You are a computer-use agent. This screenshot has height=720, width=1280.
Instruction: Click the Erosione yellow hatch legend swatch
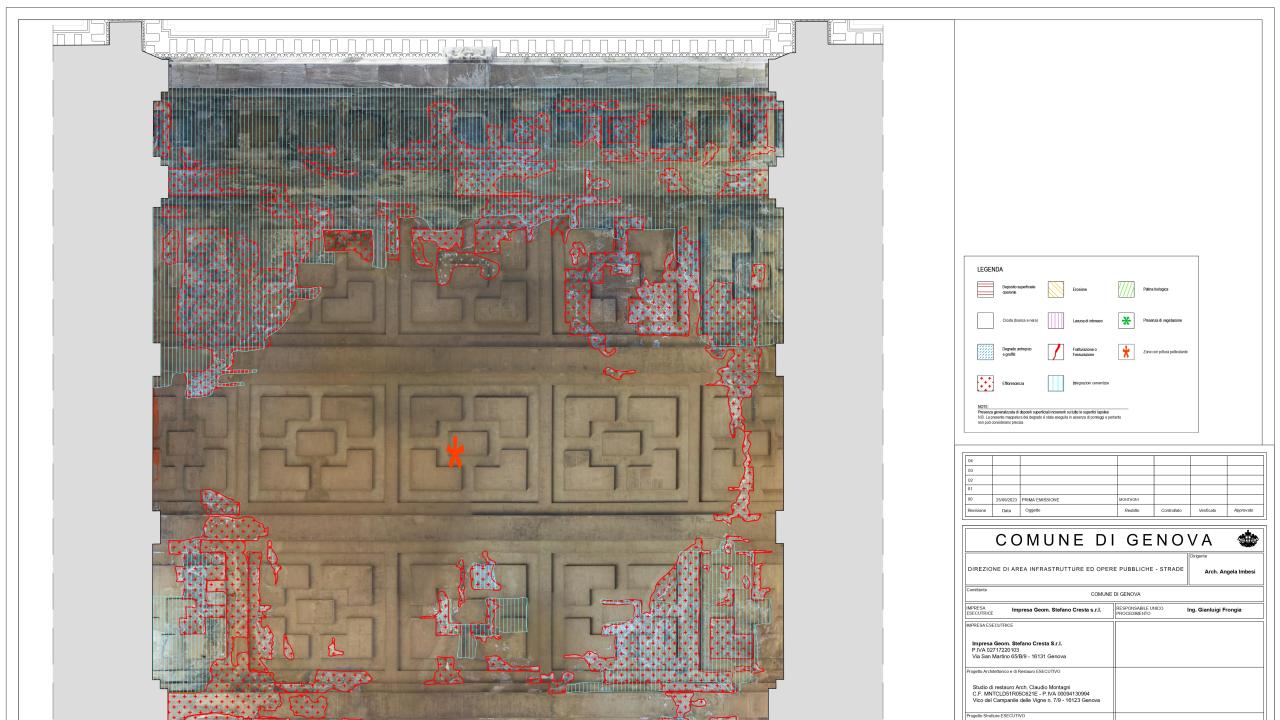(1056, 289)
